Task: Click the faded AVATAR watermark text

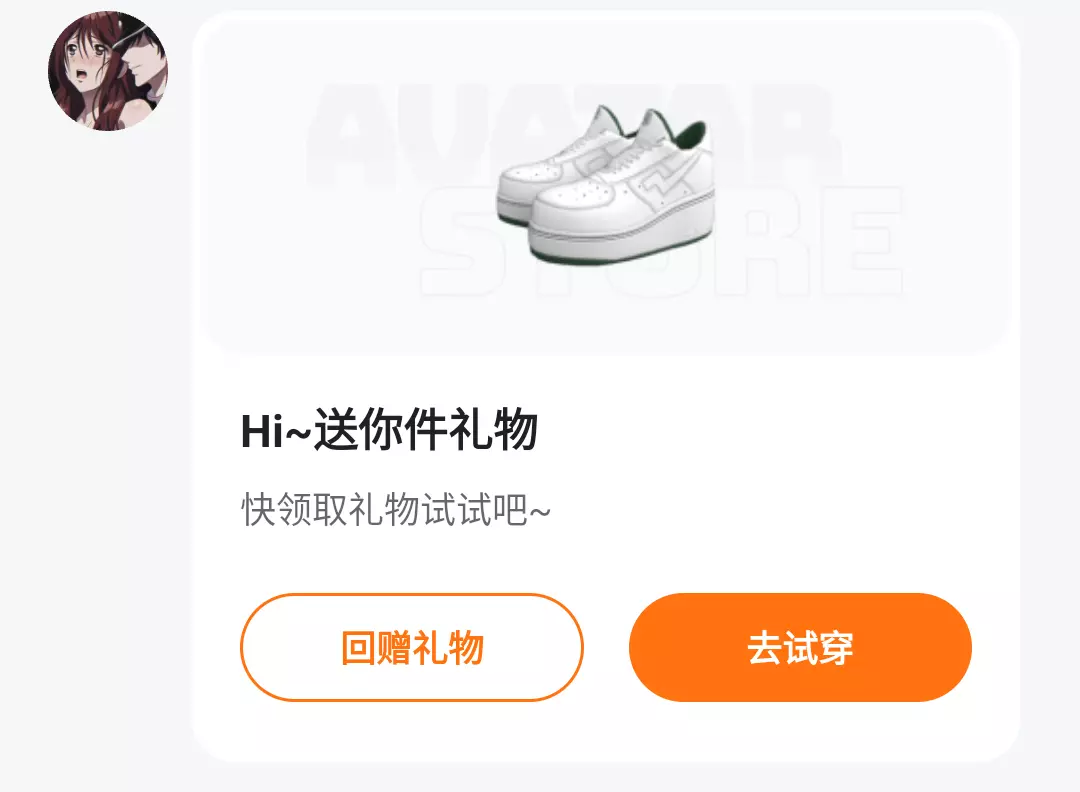Action: [572, 134]
